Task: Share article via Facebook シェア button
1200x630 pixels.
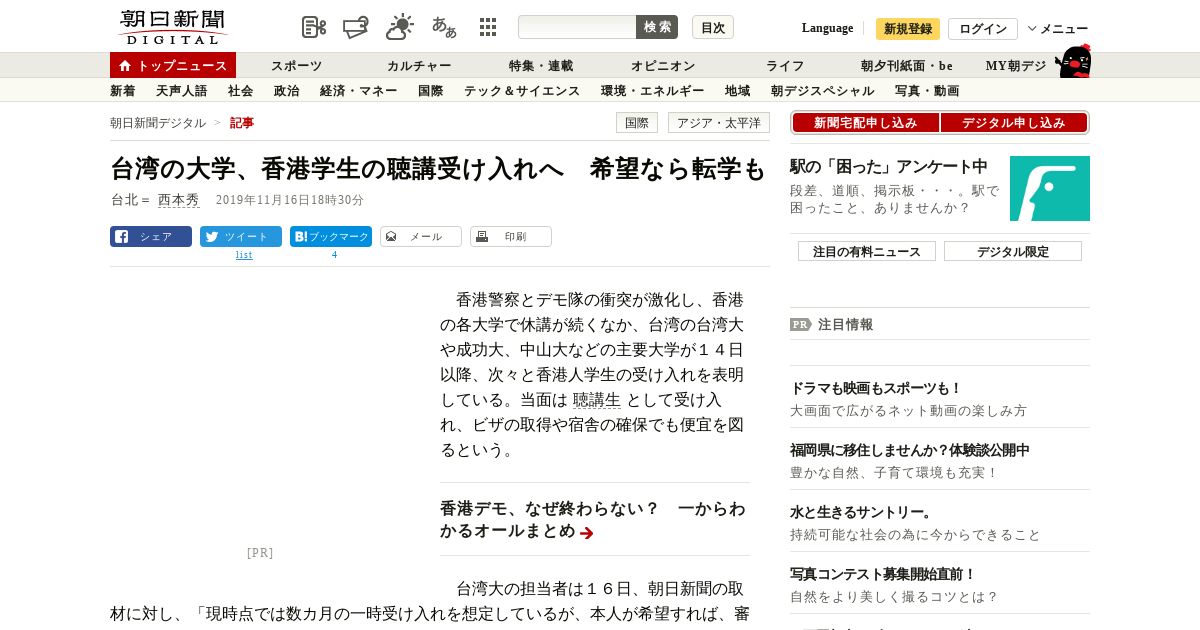Action: coord(151,237)
